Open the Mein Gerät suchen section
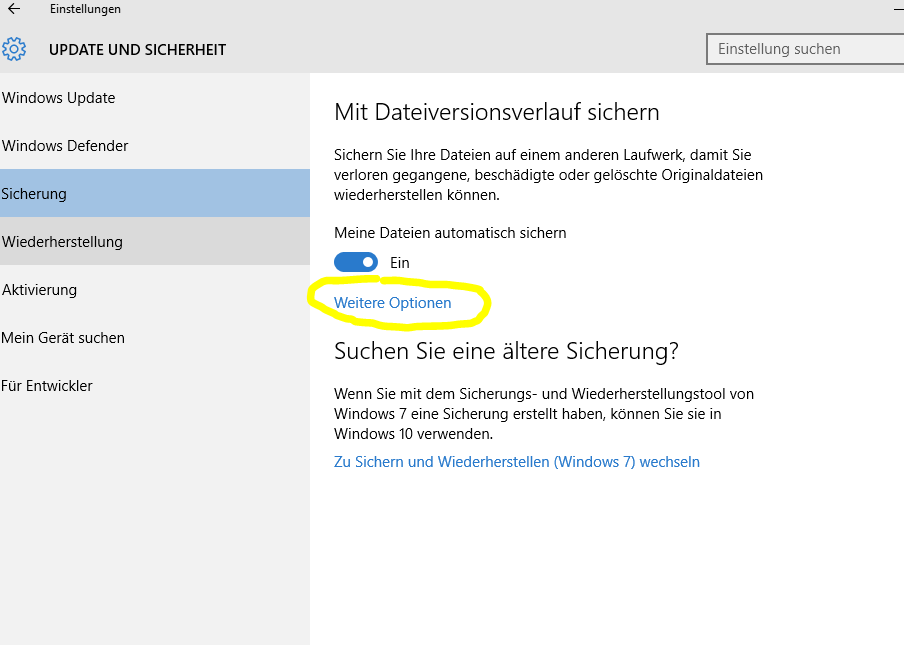 coord(155,337)
